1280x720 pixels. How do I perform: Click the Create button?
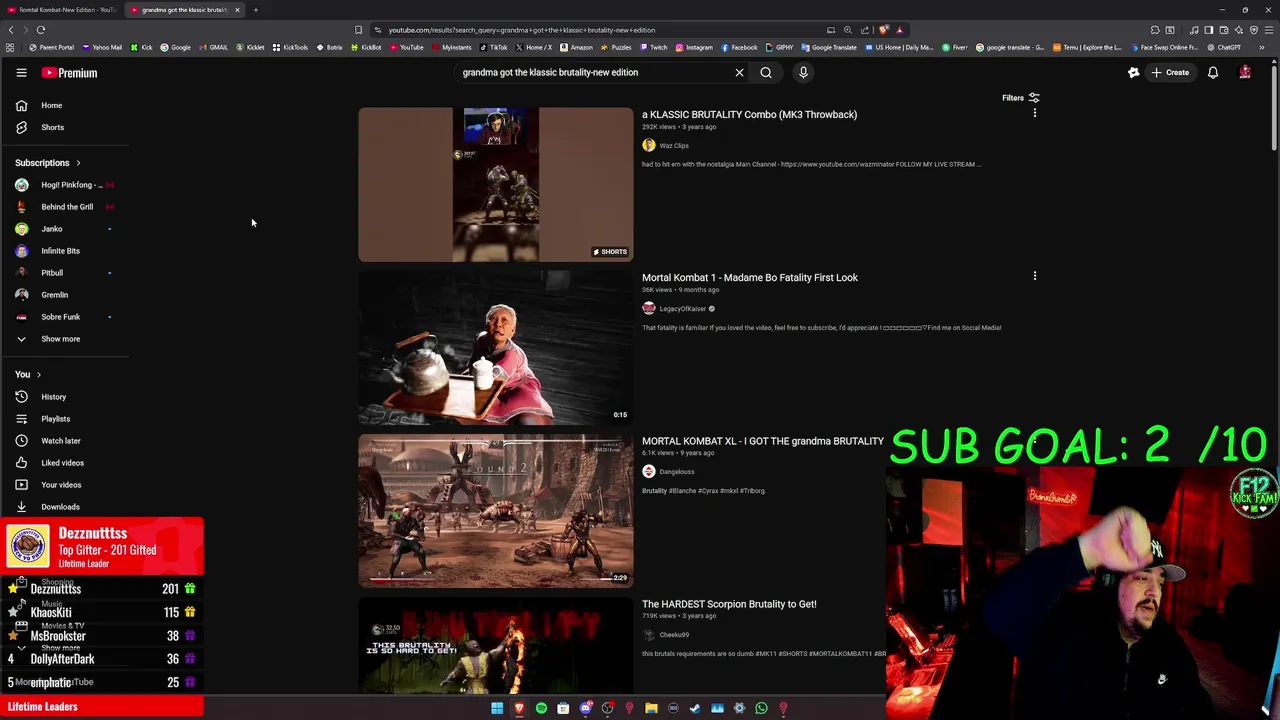[x=1170, y=72]
